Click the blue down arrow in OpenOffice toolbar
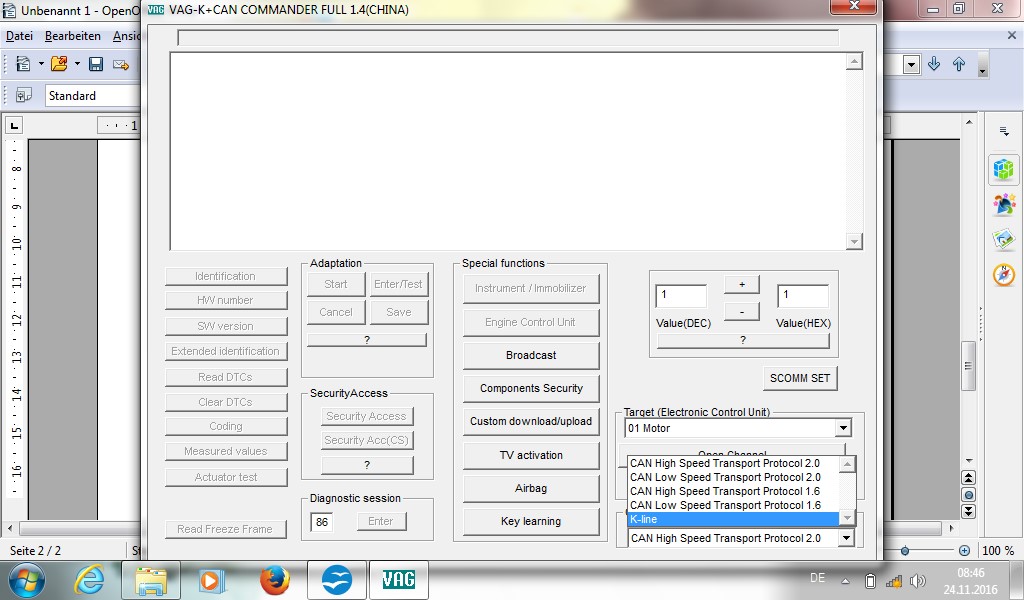Viewport: 1024px width, 600px height. [934, 64]
